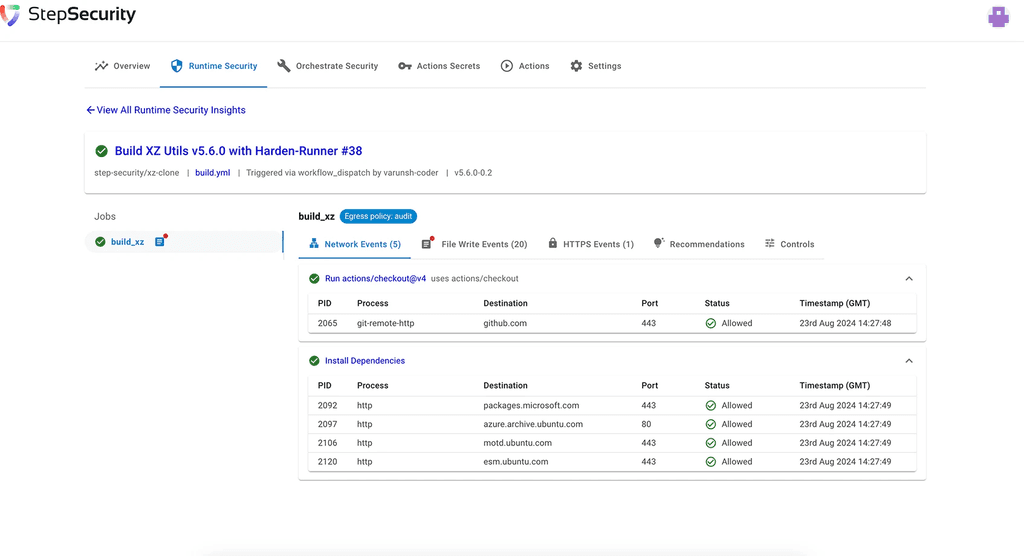Open the Overview tab
This screenshot has height=556, width=1024.
pyautogui.click(x=122, y=66)
